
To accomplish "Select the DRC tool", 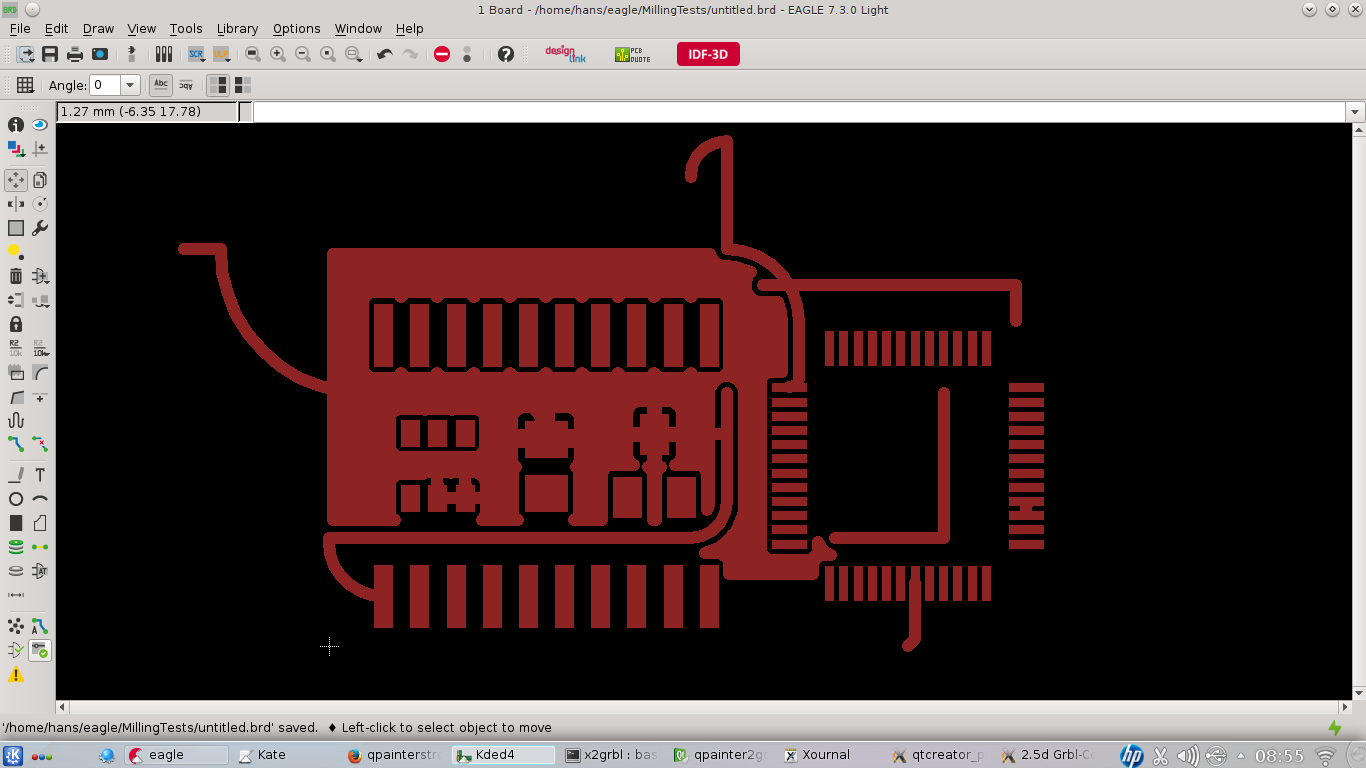I will point(40,650).
